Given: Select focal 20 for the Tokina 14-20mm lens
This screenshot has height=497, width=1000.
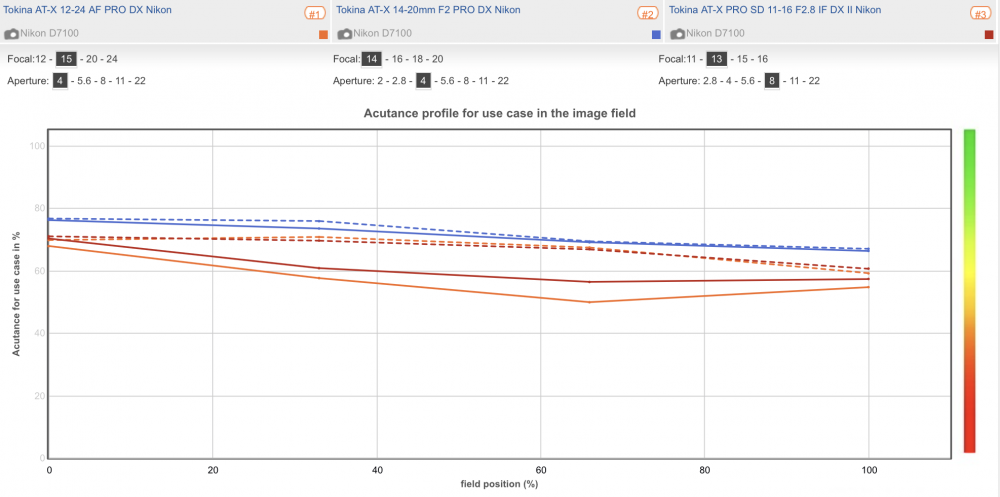Looking at the screenshot, I should (437, 59).
